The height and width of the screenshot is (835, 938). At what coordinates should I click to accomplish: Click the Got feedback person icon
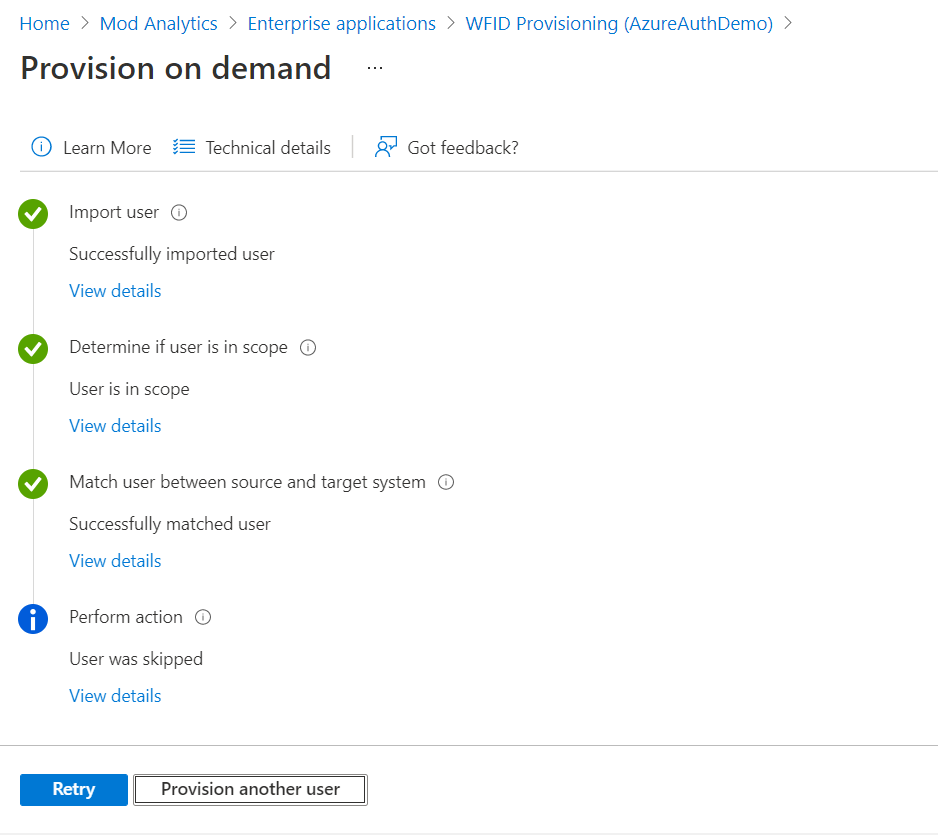click(x=386, y=147)
